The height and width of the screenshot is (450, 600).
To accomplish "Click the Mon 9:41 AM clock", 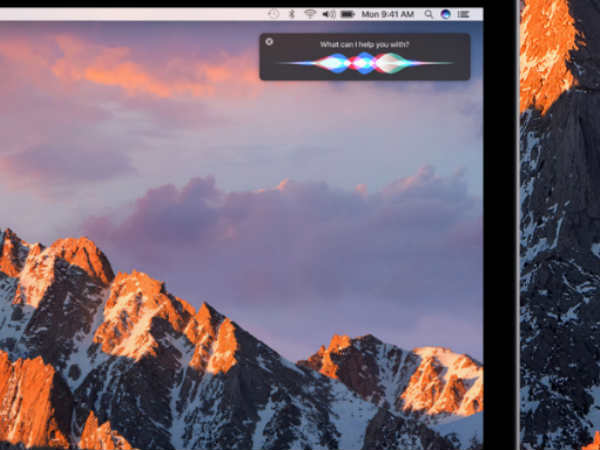I will (388, 15).
